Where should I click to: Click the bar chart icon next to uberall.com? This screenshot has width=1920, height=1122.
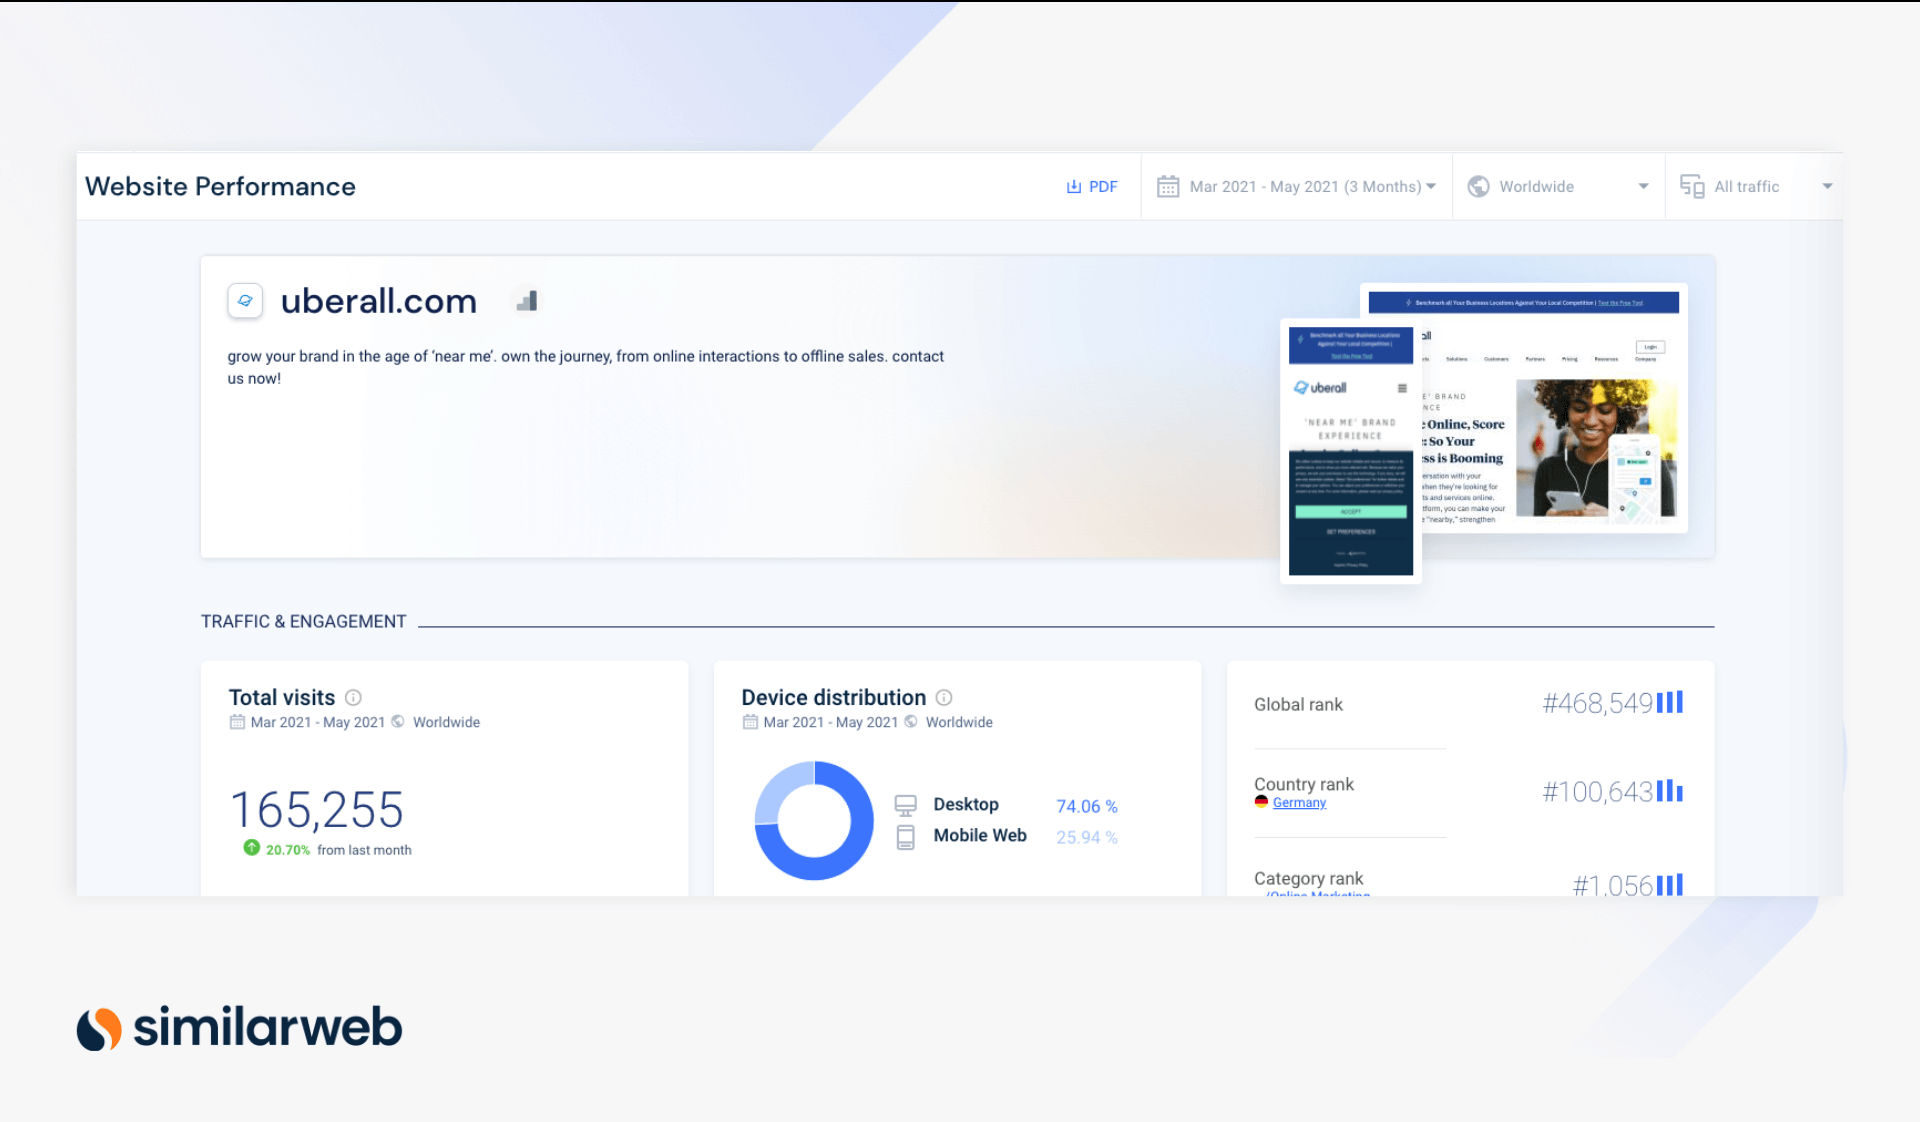(x=528, y=301)
